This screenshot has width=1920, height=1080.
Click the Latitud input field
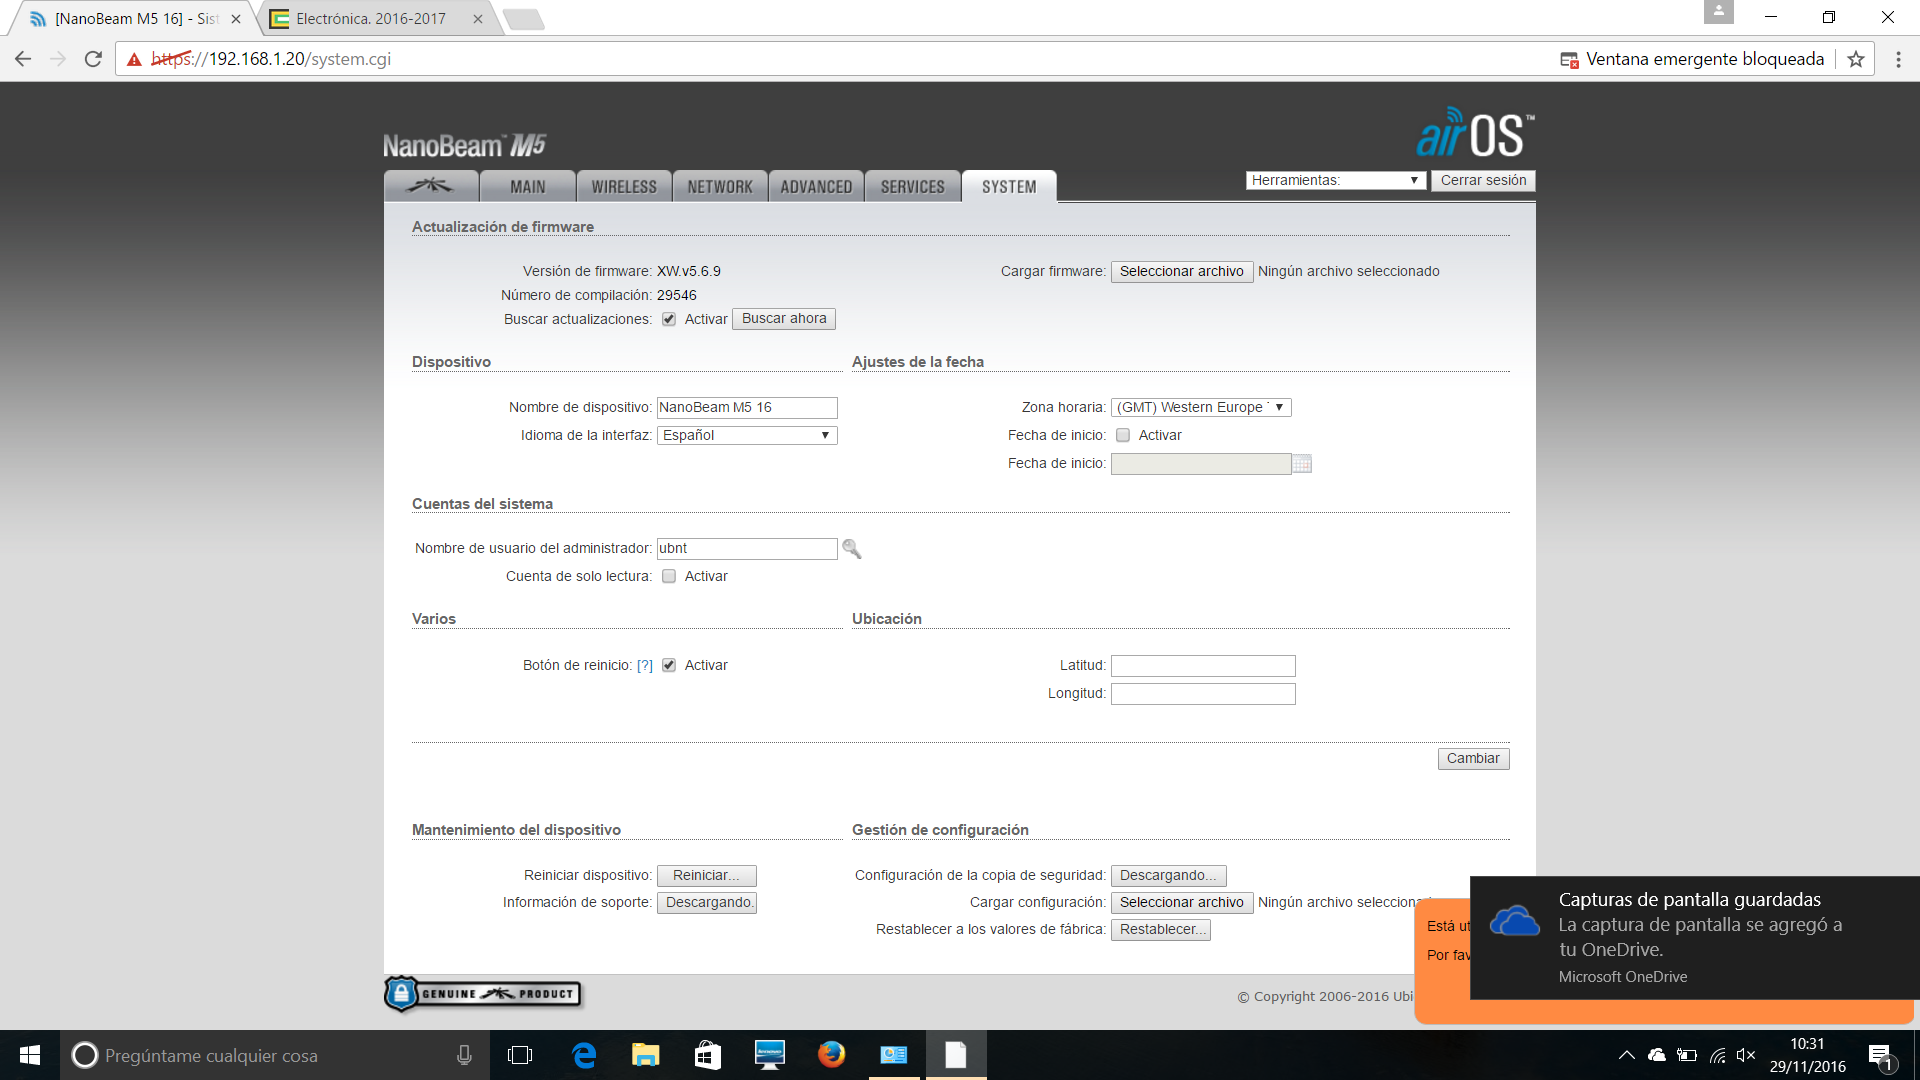point(1203,665)
